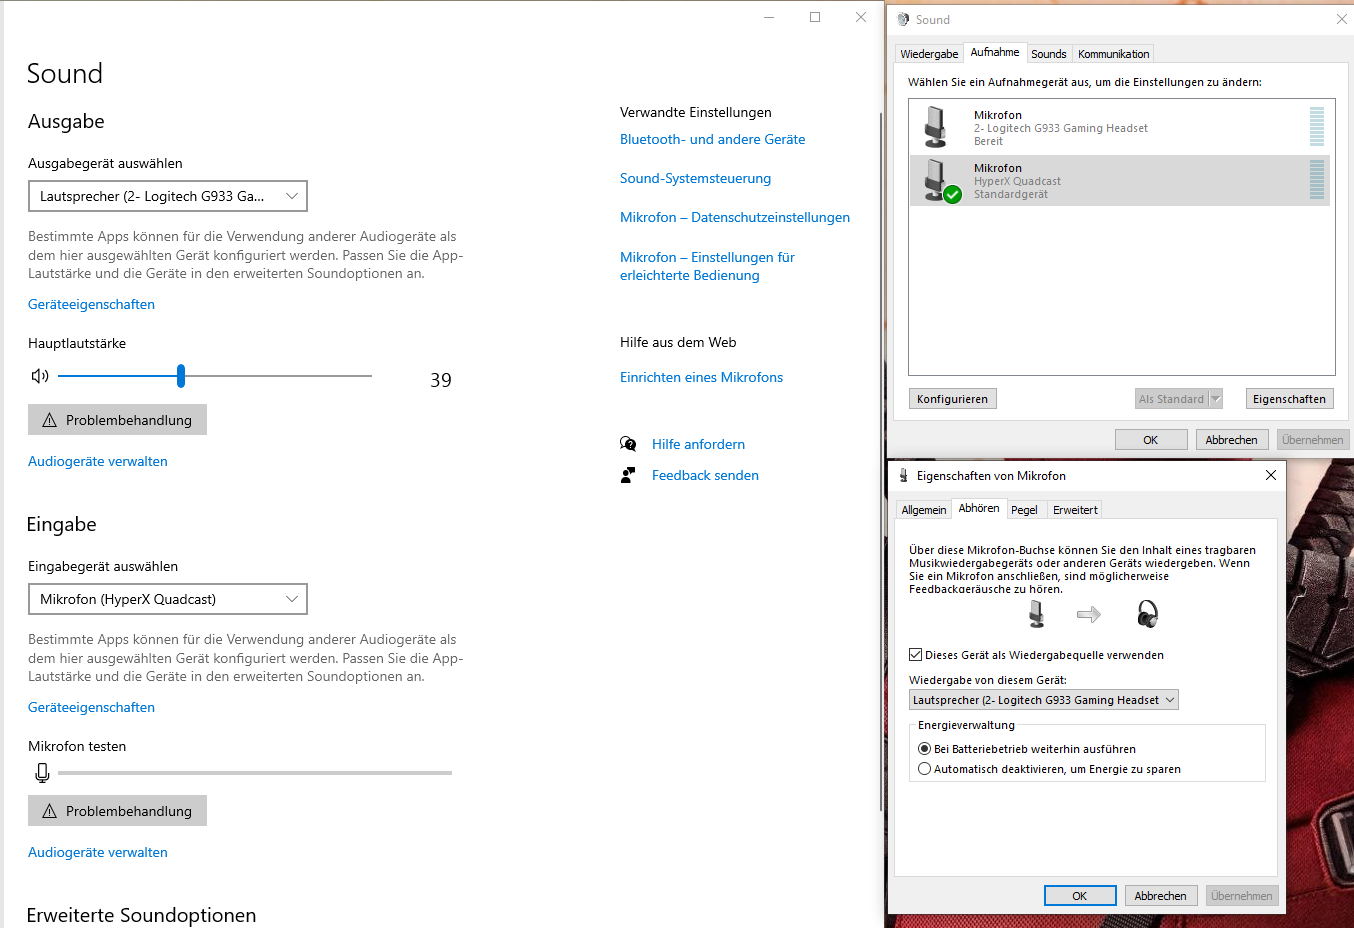Click the Sound dialog title bar speaker icon
Screen dimensions: 1354x928
[904, 19]
